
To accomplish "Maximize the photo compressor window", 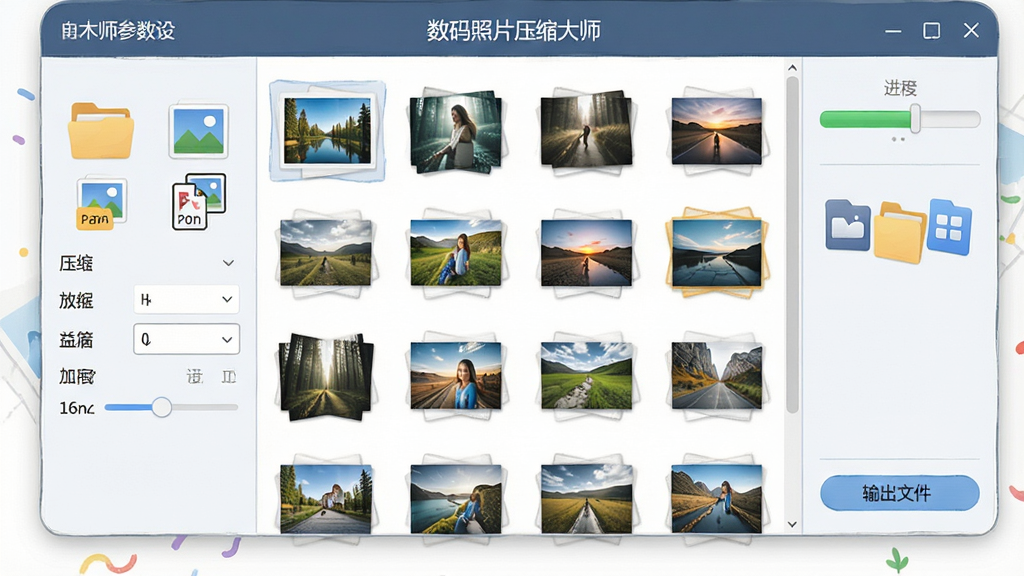I will (932, 31).
